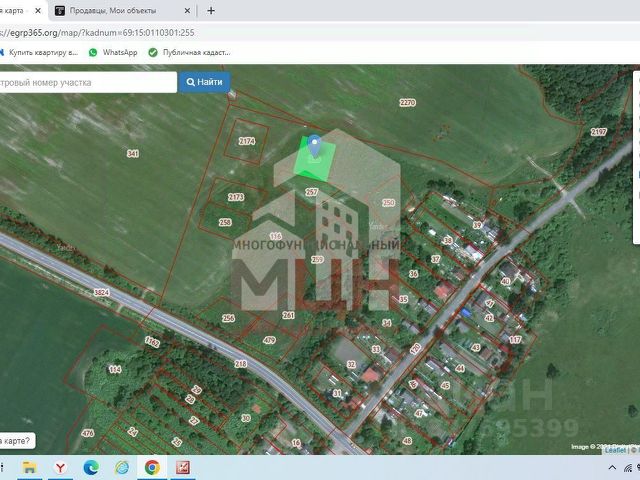
Task: Click the Leaflet attribution link
Action: (615, 450)
